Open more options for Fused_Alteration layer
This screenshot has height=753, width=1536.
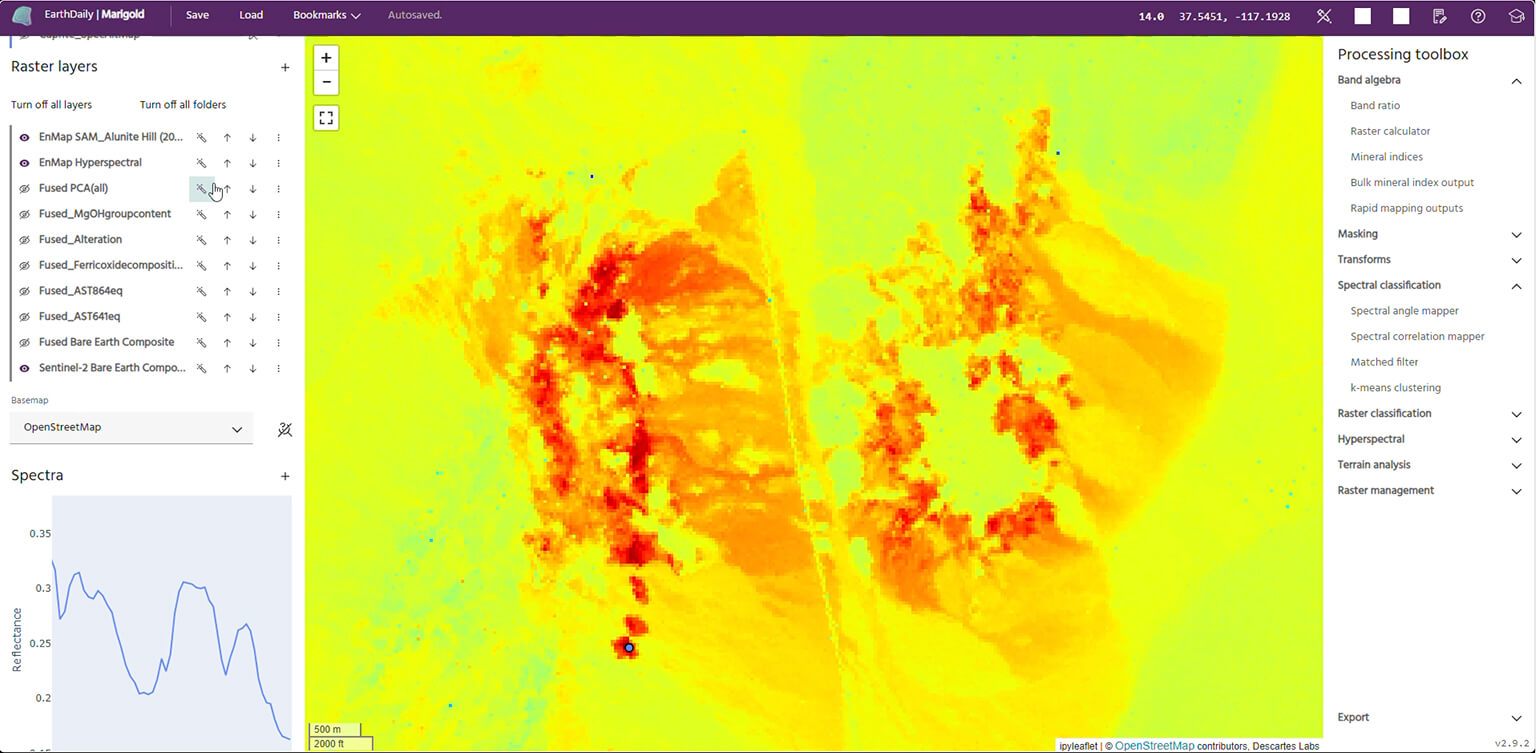279,240
